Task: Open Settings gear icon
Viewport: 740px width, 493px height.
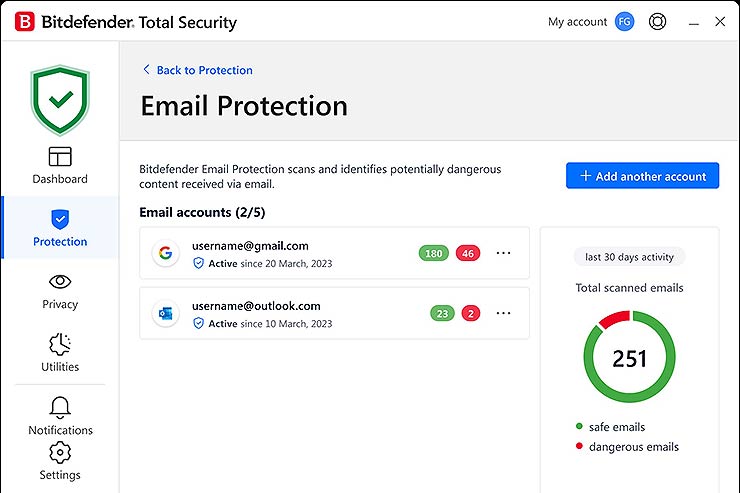Action: [x=60, y=461]
